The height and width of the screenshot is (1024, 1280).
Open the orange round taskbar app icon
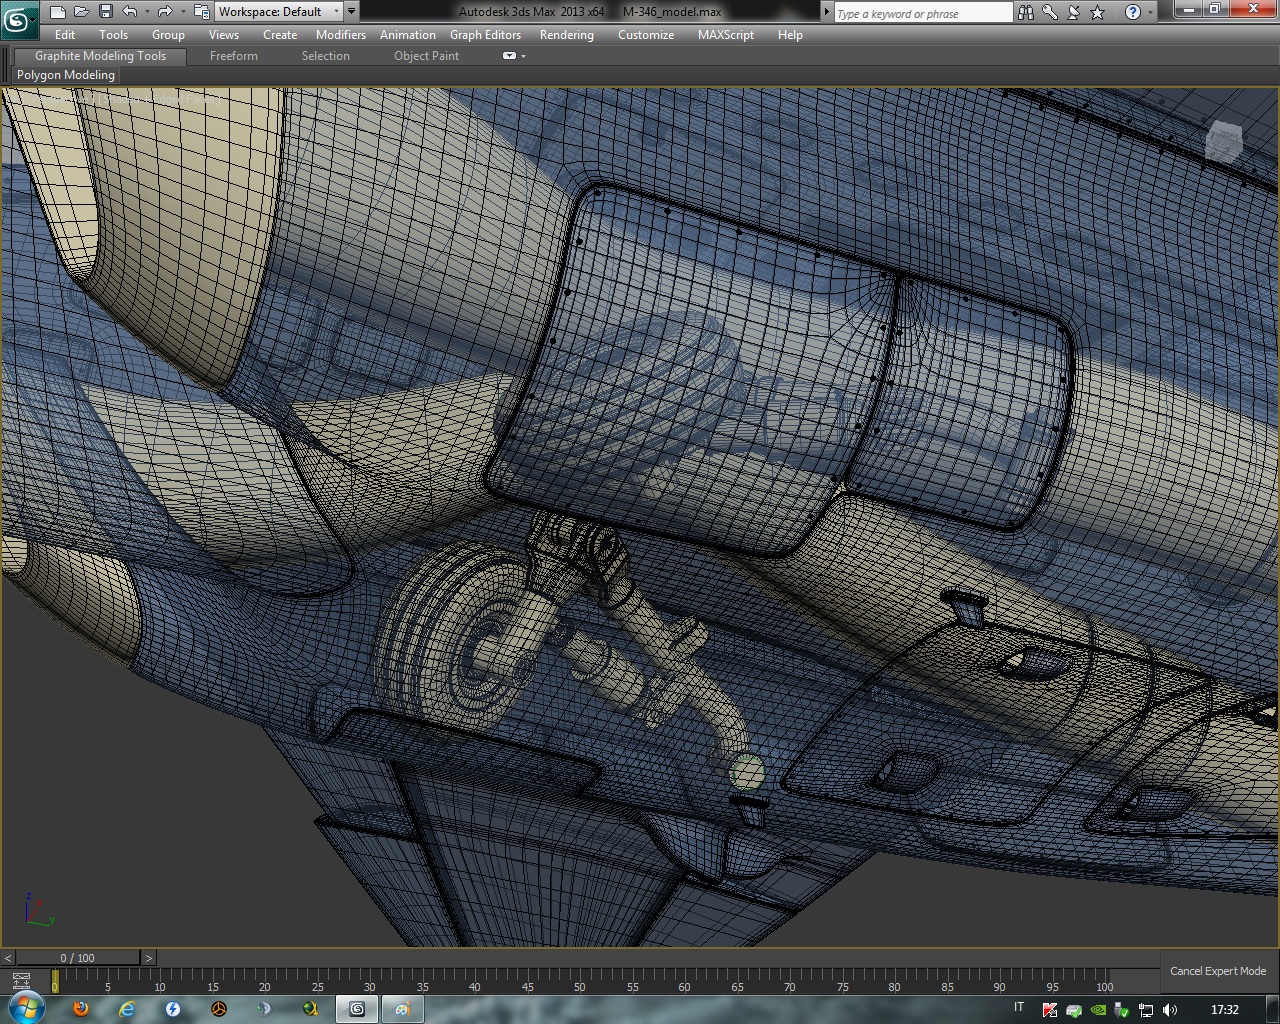(219, 1009)
